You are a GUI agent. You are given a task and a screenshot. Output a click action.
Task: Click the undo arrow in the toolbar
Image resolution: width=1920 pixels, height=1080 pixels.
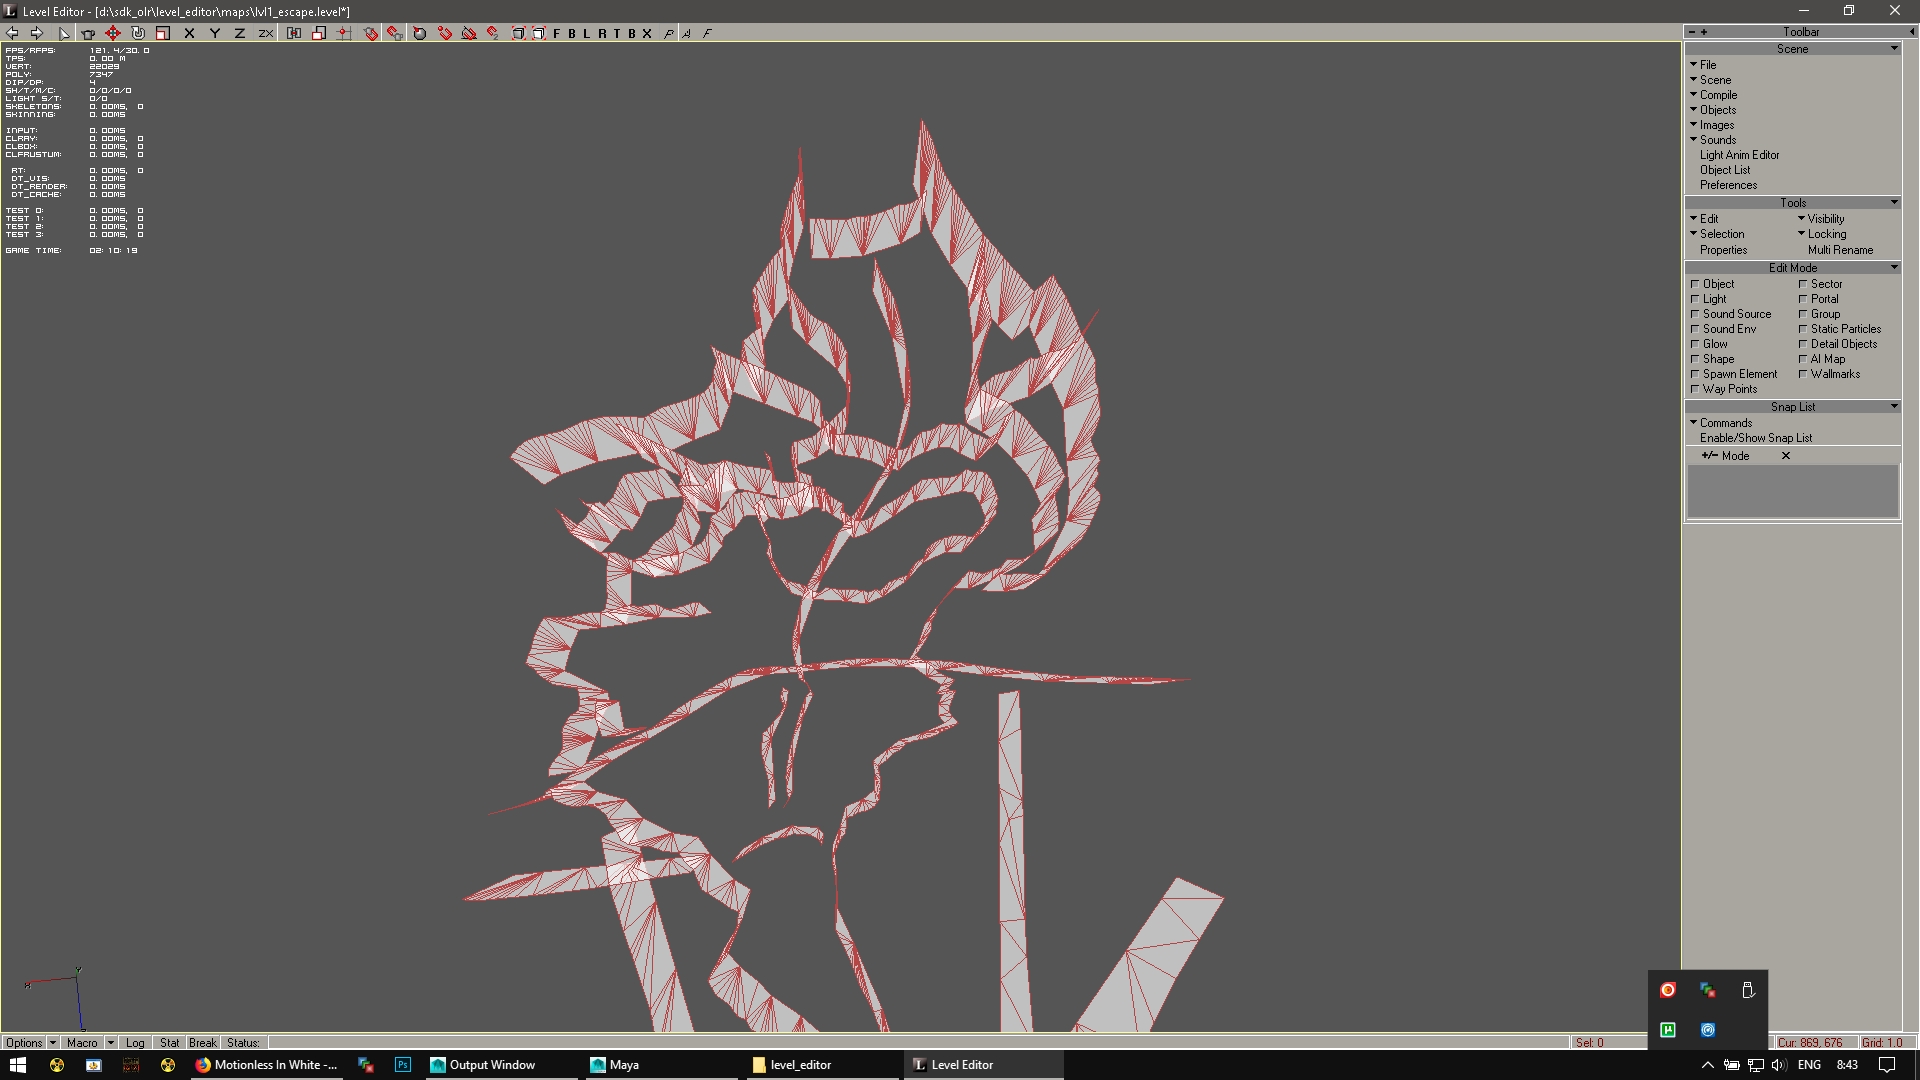click(x=13, y=33)
